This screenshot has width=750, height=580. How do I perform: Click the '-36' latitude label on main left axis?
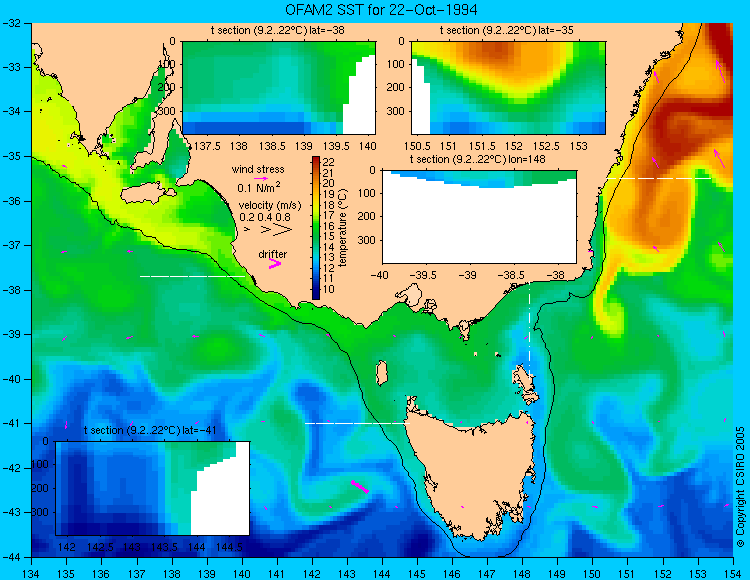point(11,201)
